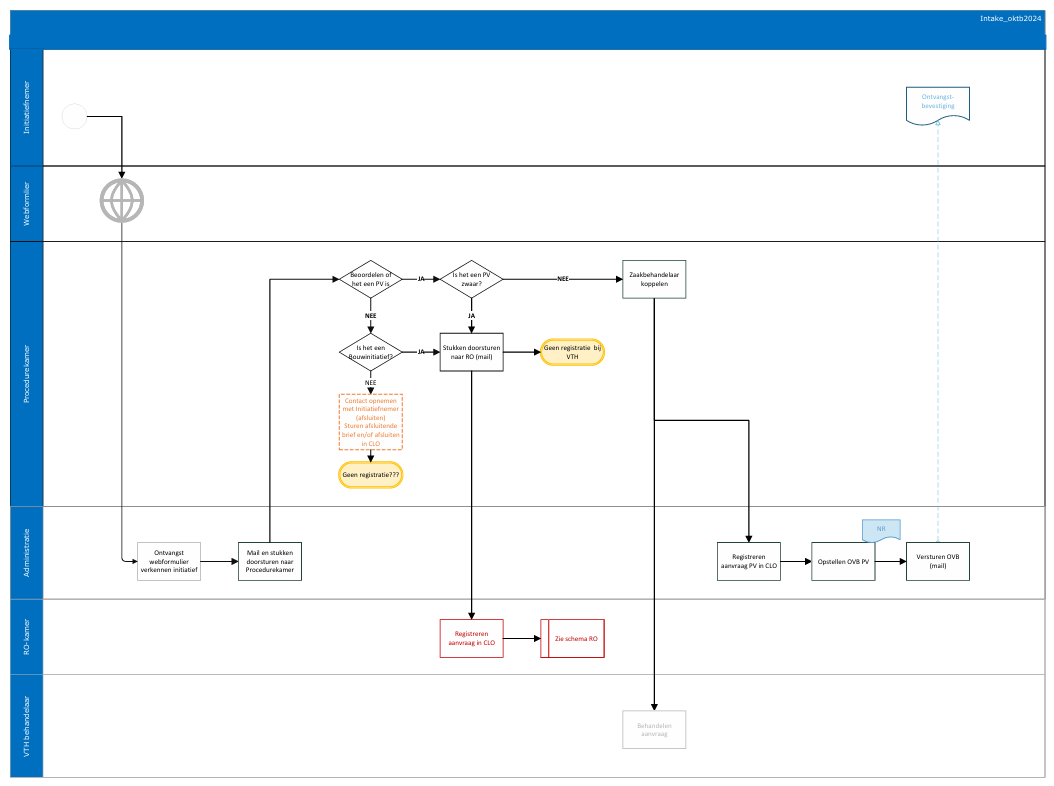Select the 'Opstellen OVB PV' box

[843, 561]
